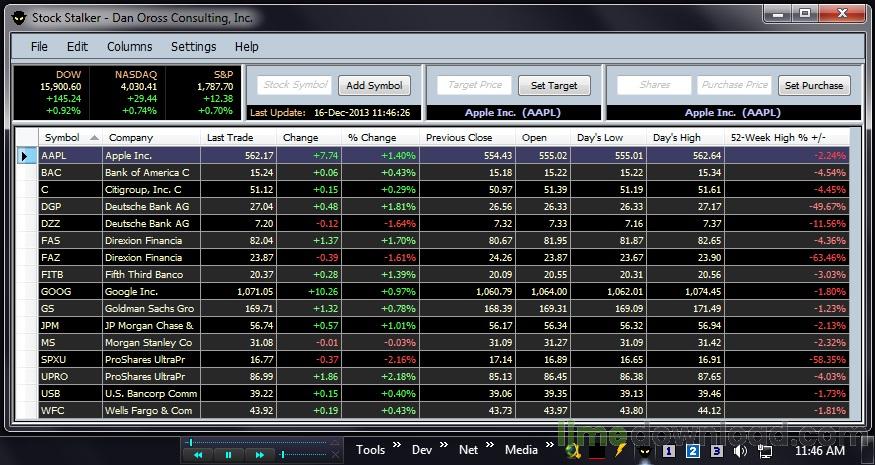Click the Purchase Price input field
Screen dimensions: 875x465
click(734, 85)
